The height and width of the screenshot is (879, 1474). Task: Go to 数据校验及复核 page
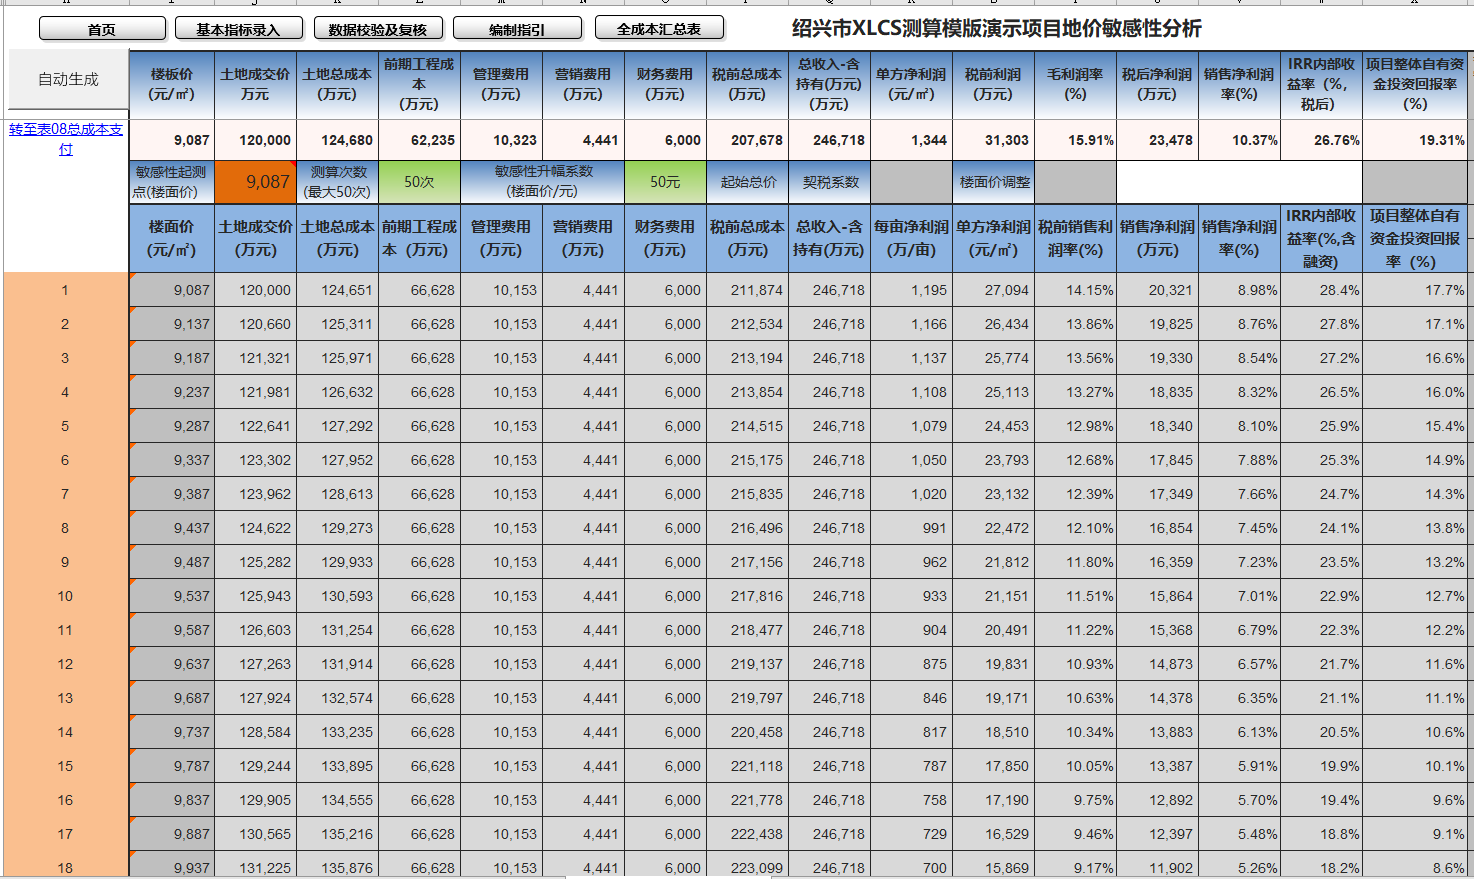377,29
